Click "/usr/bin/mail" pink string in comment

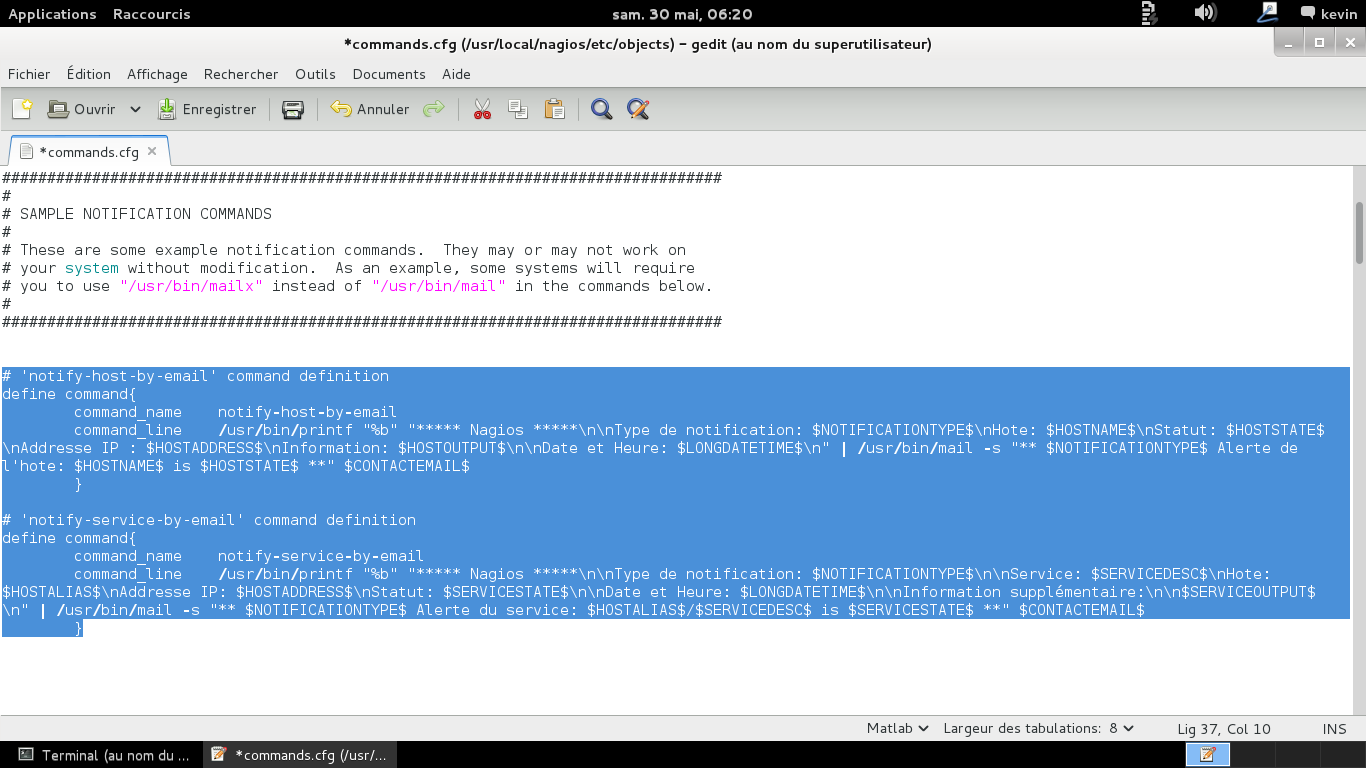click(x=438, y=286)
